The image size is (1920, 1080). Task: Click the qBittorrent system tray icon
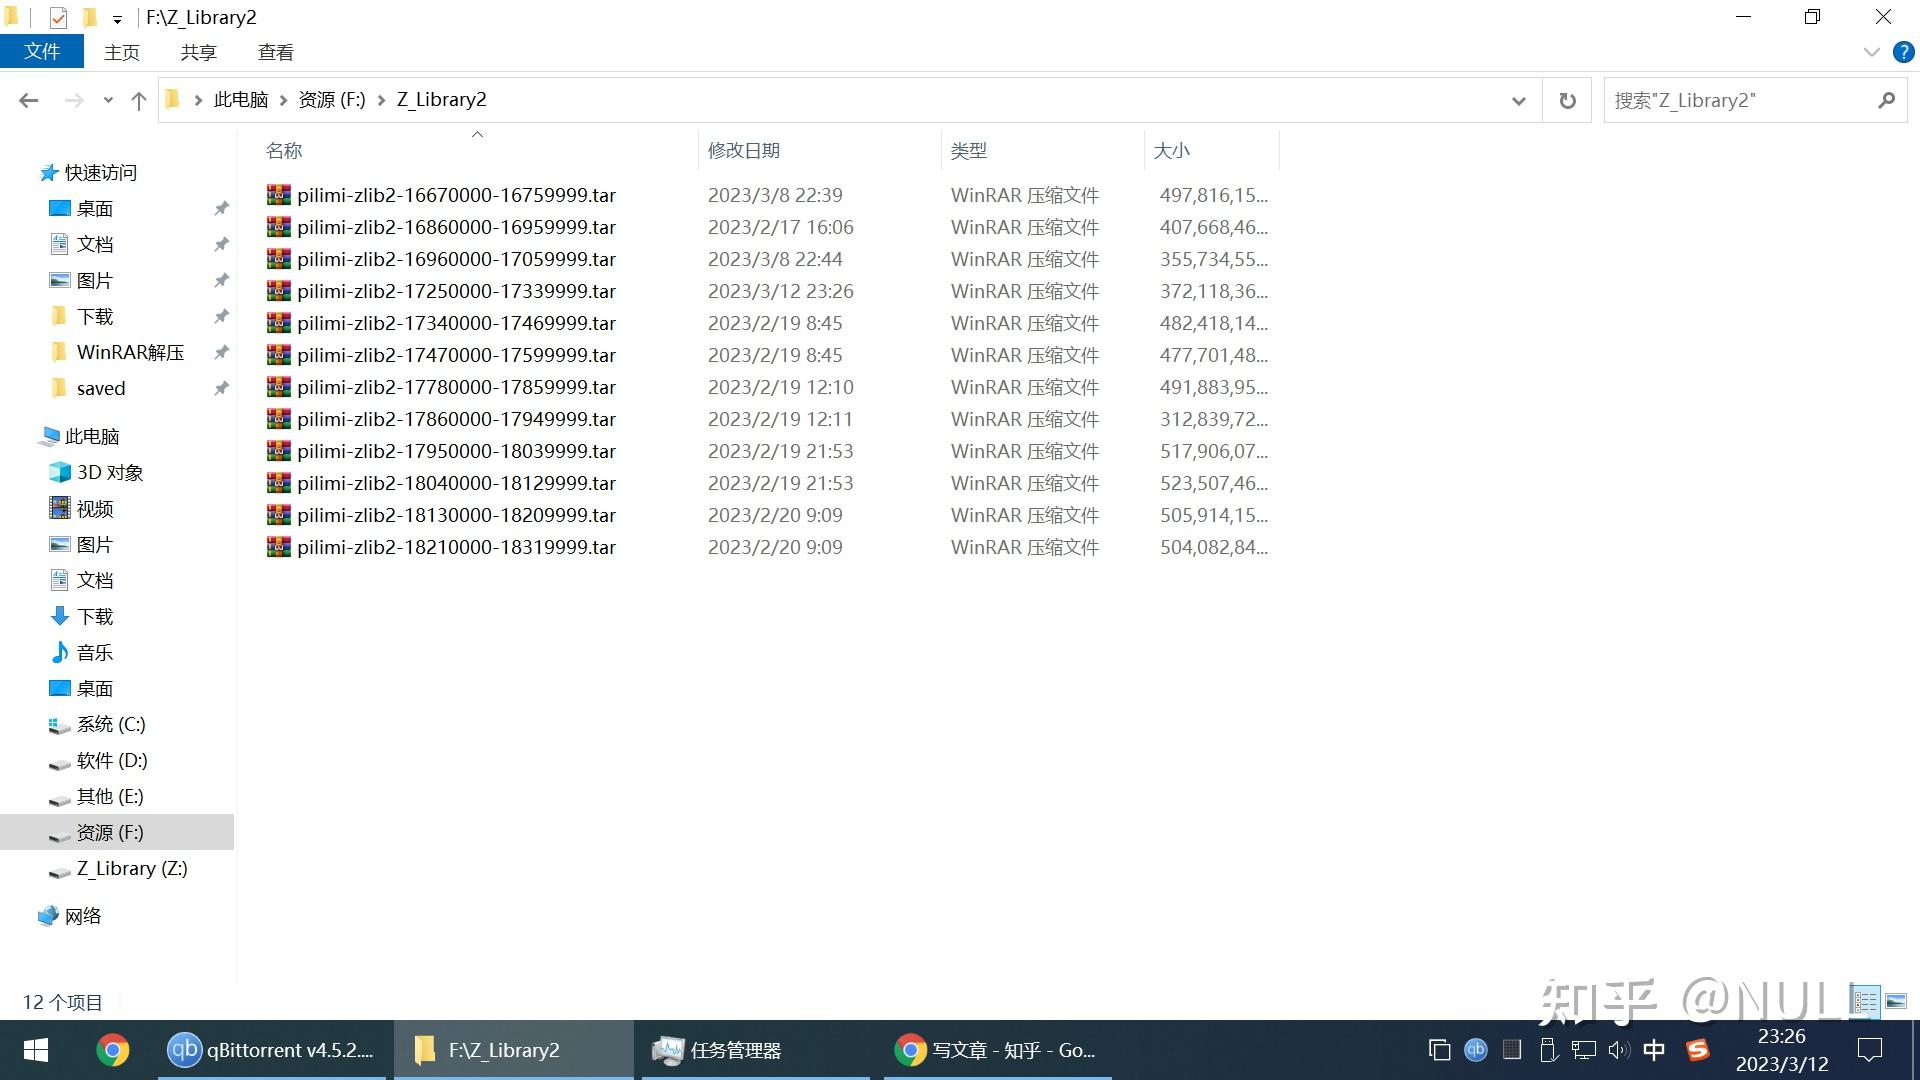click(1476, 1050)
